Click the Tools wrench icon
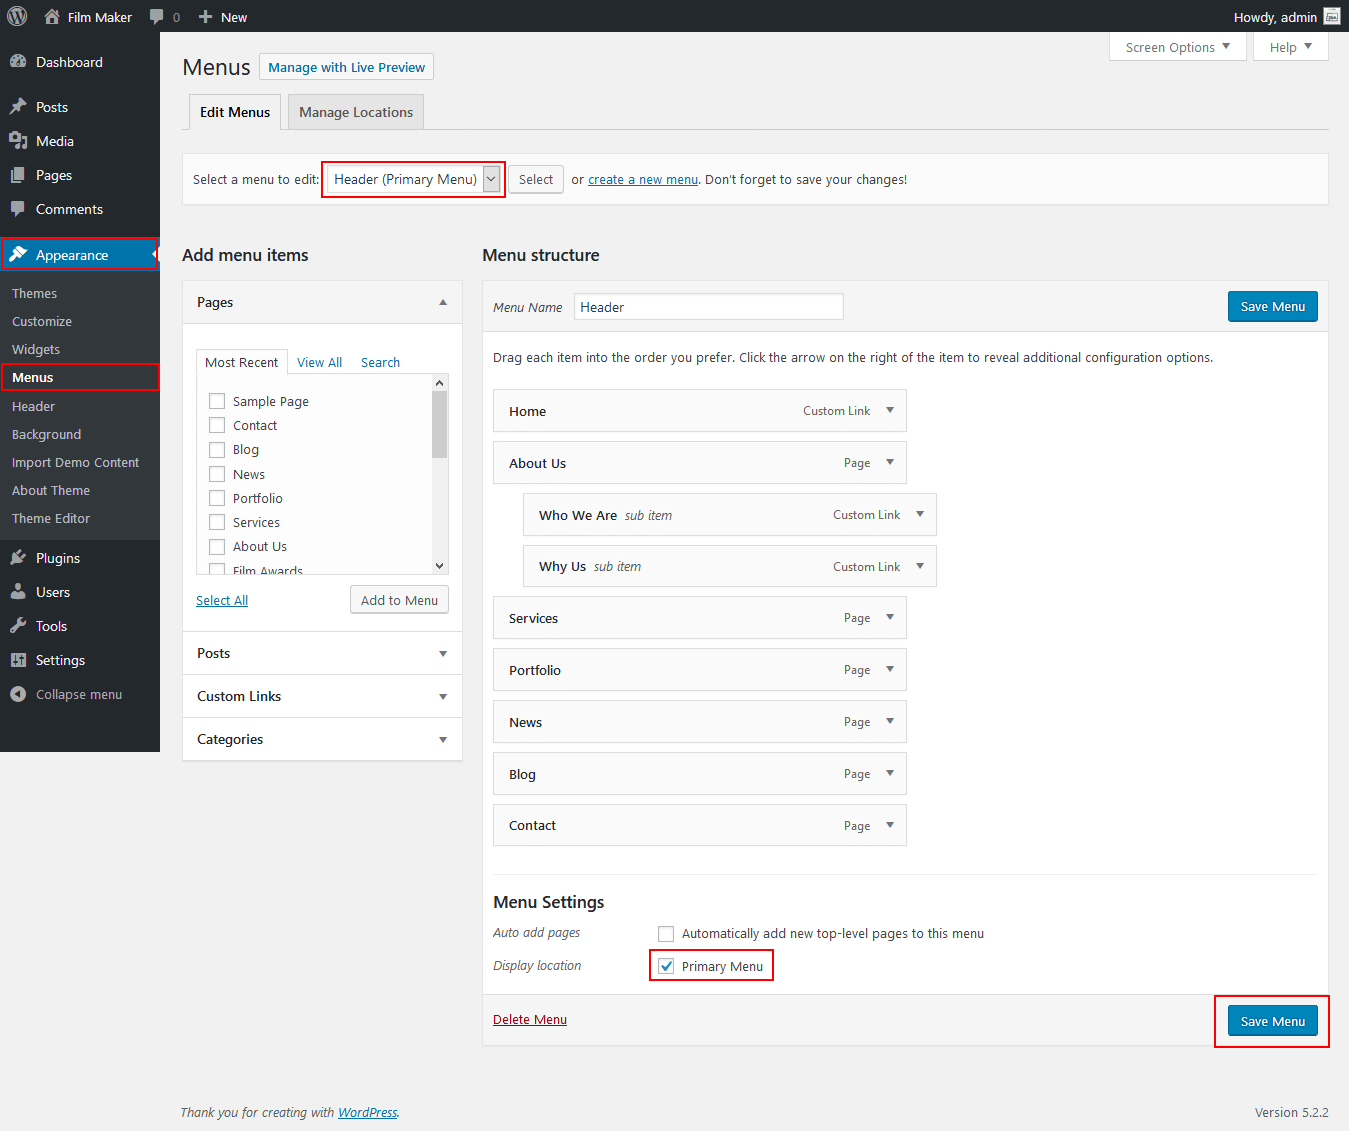1349x1131 pixels. click(x=18, y=626)
